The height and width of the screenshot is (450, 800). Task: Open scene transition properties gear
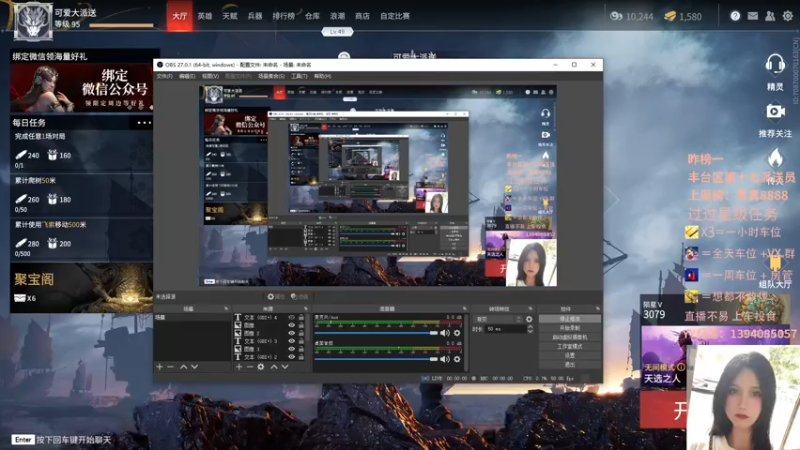coord(529,319)
